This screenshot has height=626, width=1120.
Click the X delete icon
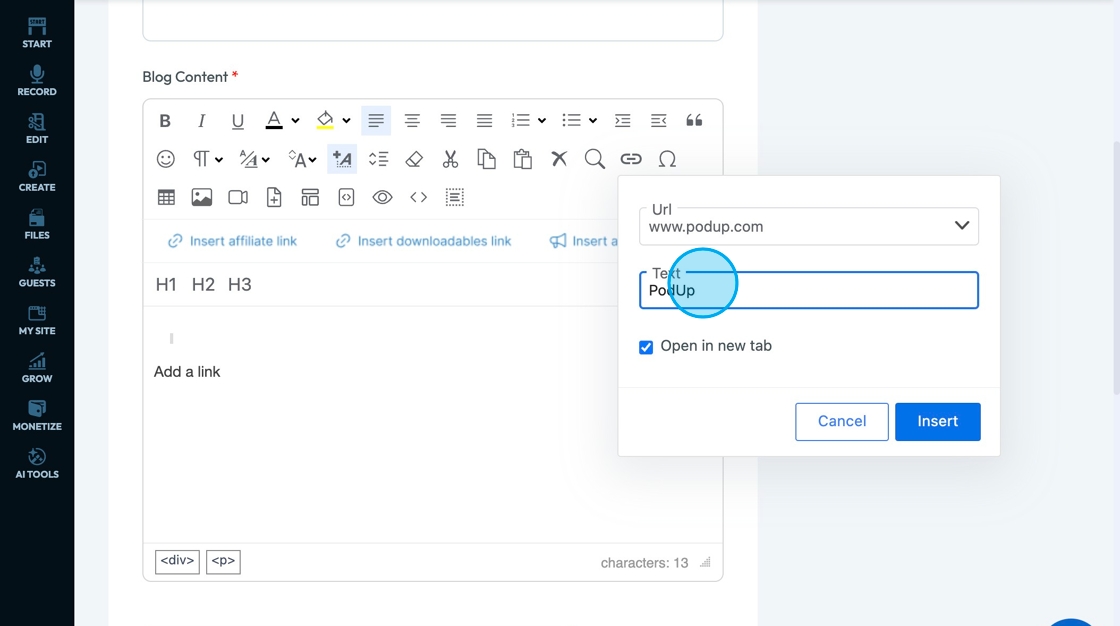pyautogui.click(x=559, y=159)
